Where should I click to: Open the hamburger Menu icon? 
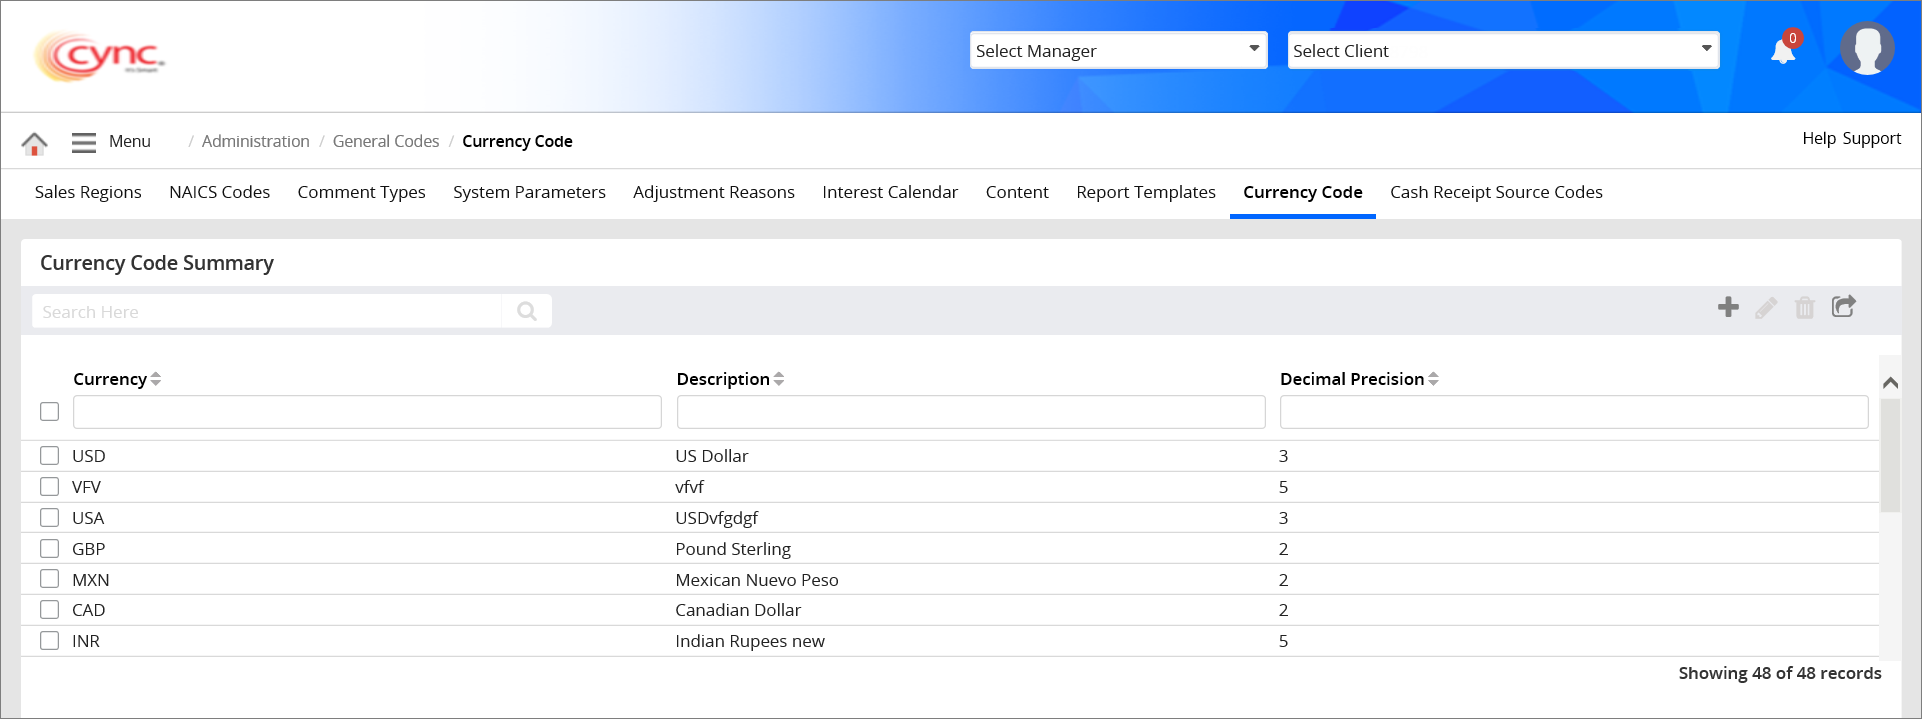pyautogui.click(x=84, y=142)
